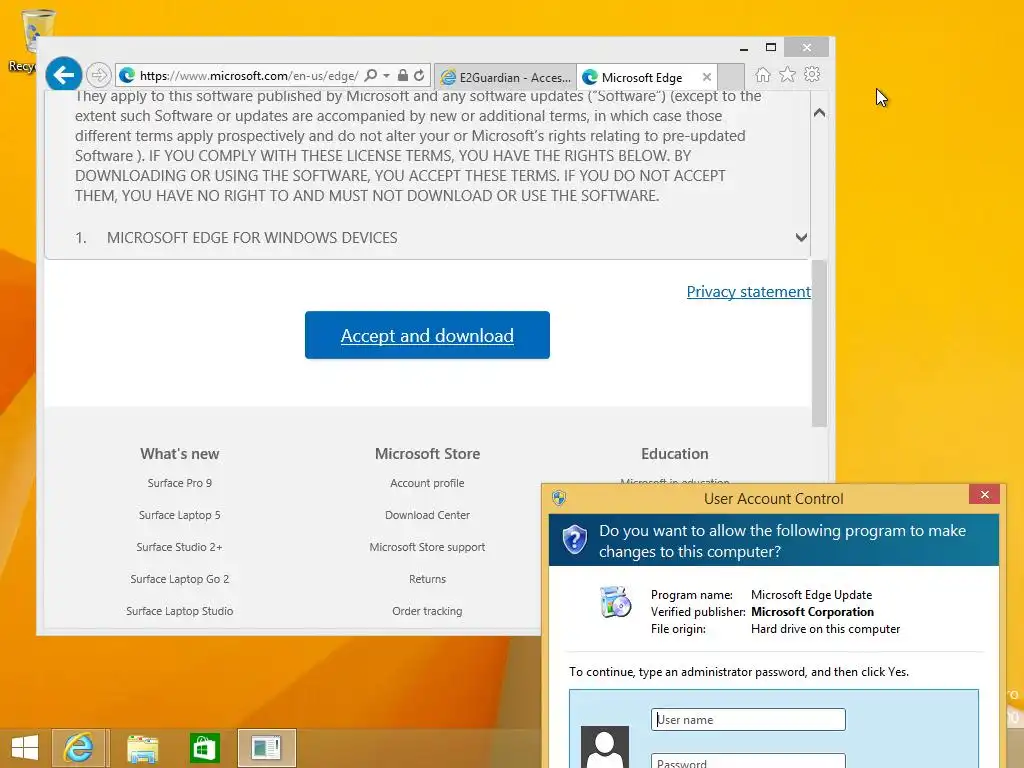
Task: Open Surface Laptop 5 link
Action: pos(180,515)
